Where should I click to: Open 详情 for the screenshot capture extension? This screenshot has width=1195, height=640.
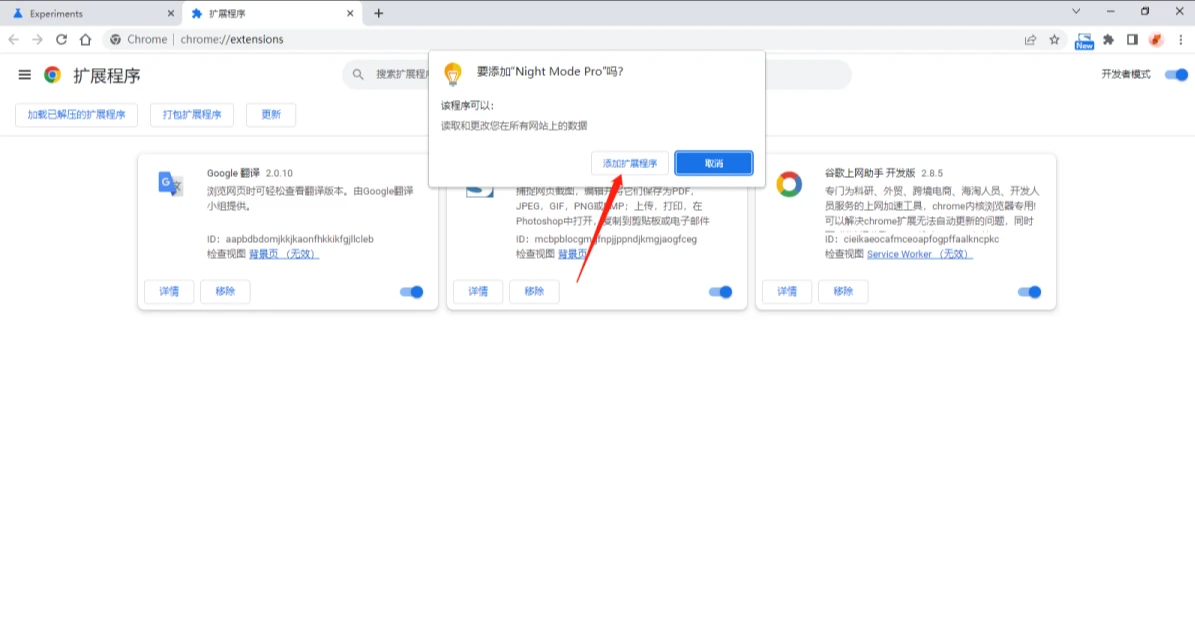[x=478, y=291]
